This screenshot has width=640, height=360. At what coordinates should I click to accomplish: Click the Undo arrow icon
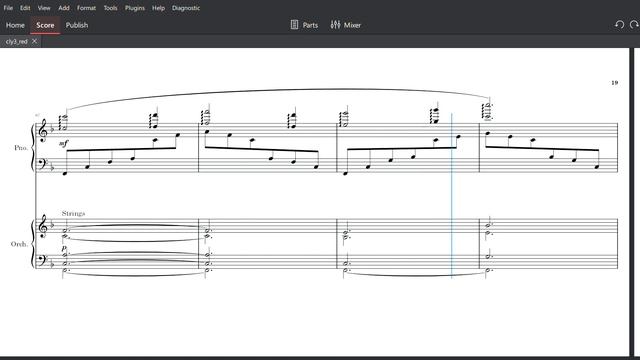click(x=619, y=24)
